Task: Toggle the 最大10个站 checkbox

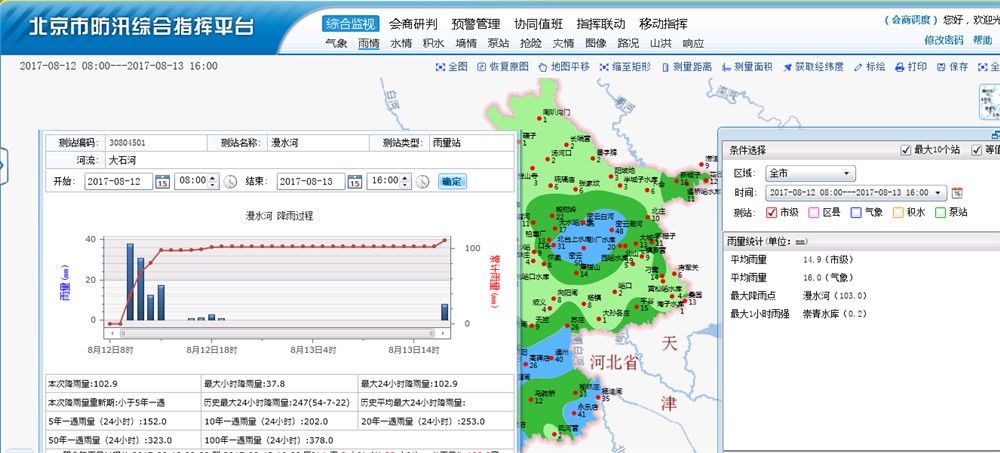Action: (906, 150)
